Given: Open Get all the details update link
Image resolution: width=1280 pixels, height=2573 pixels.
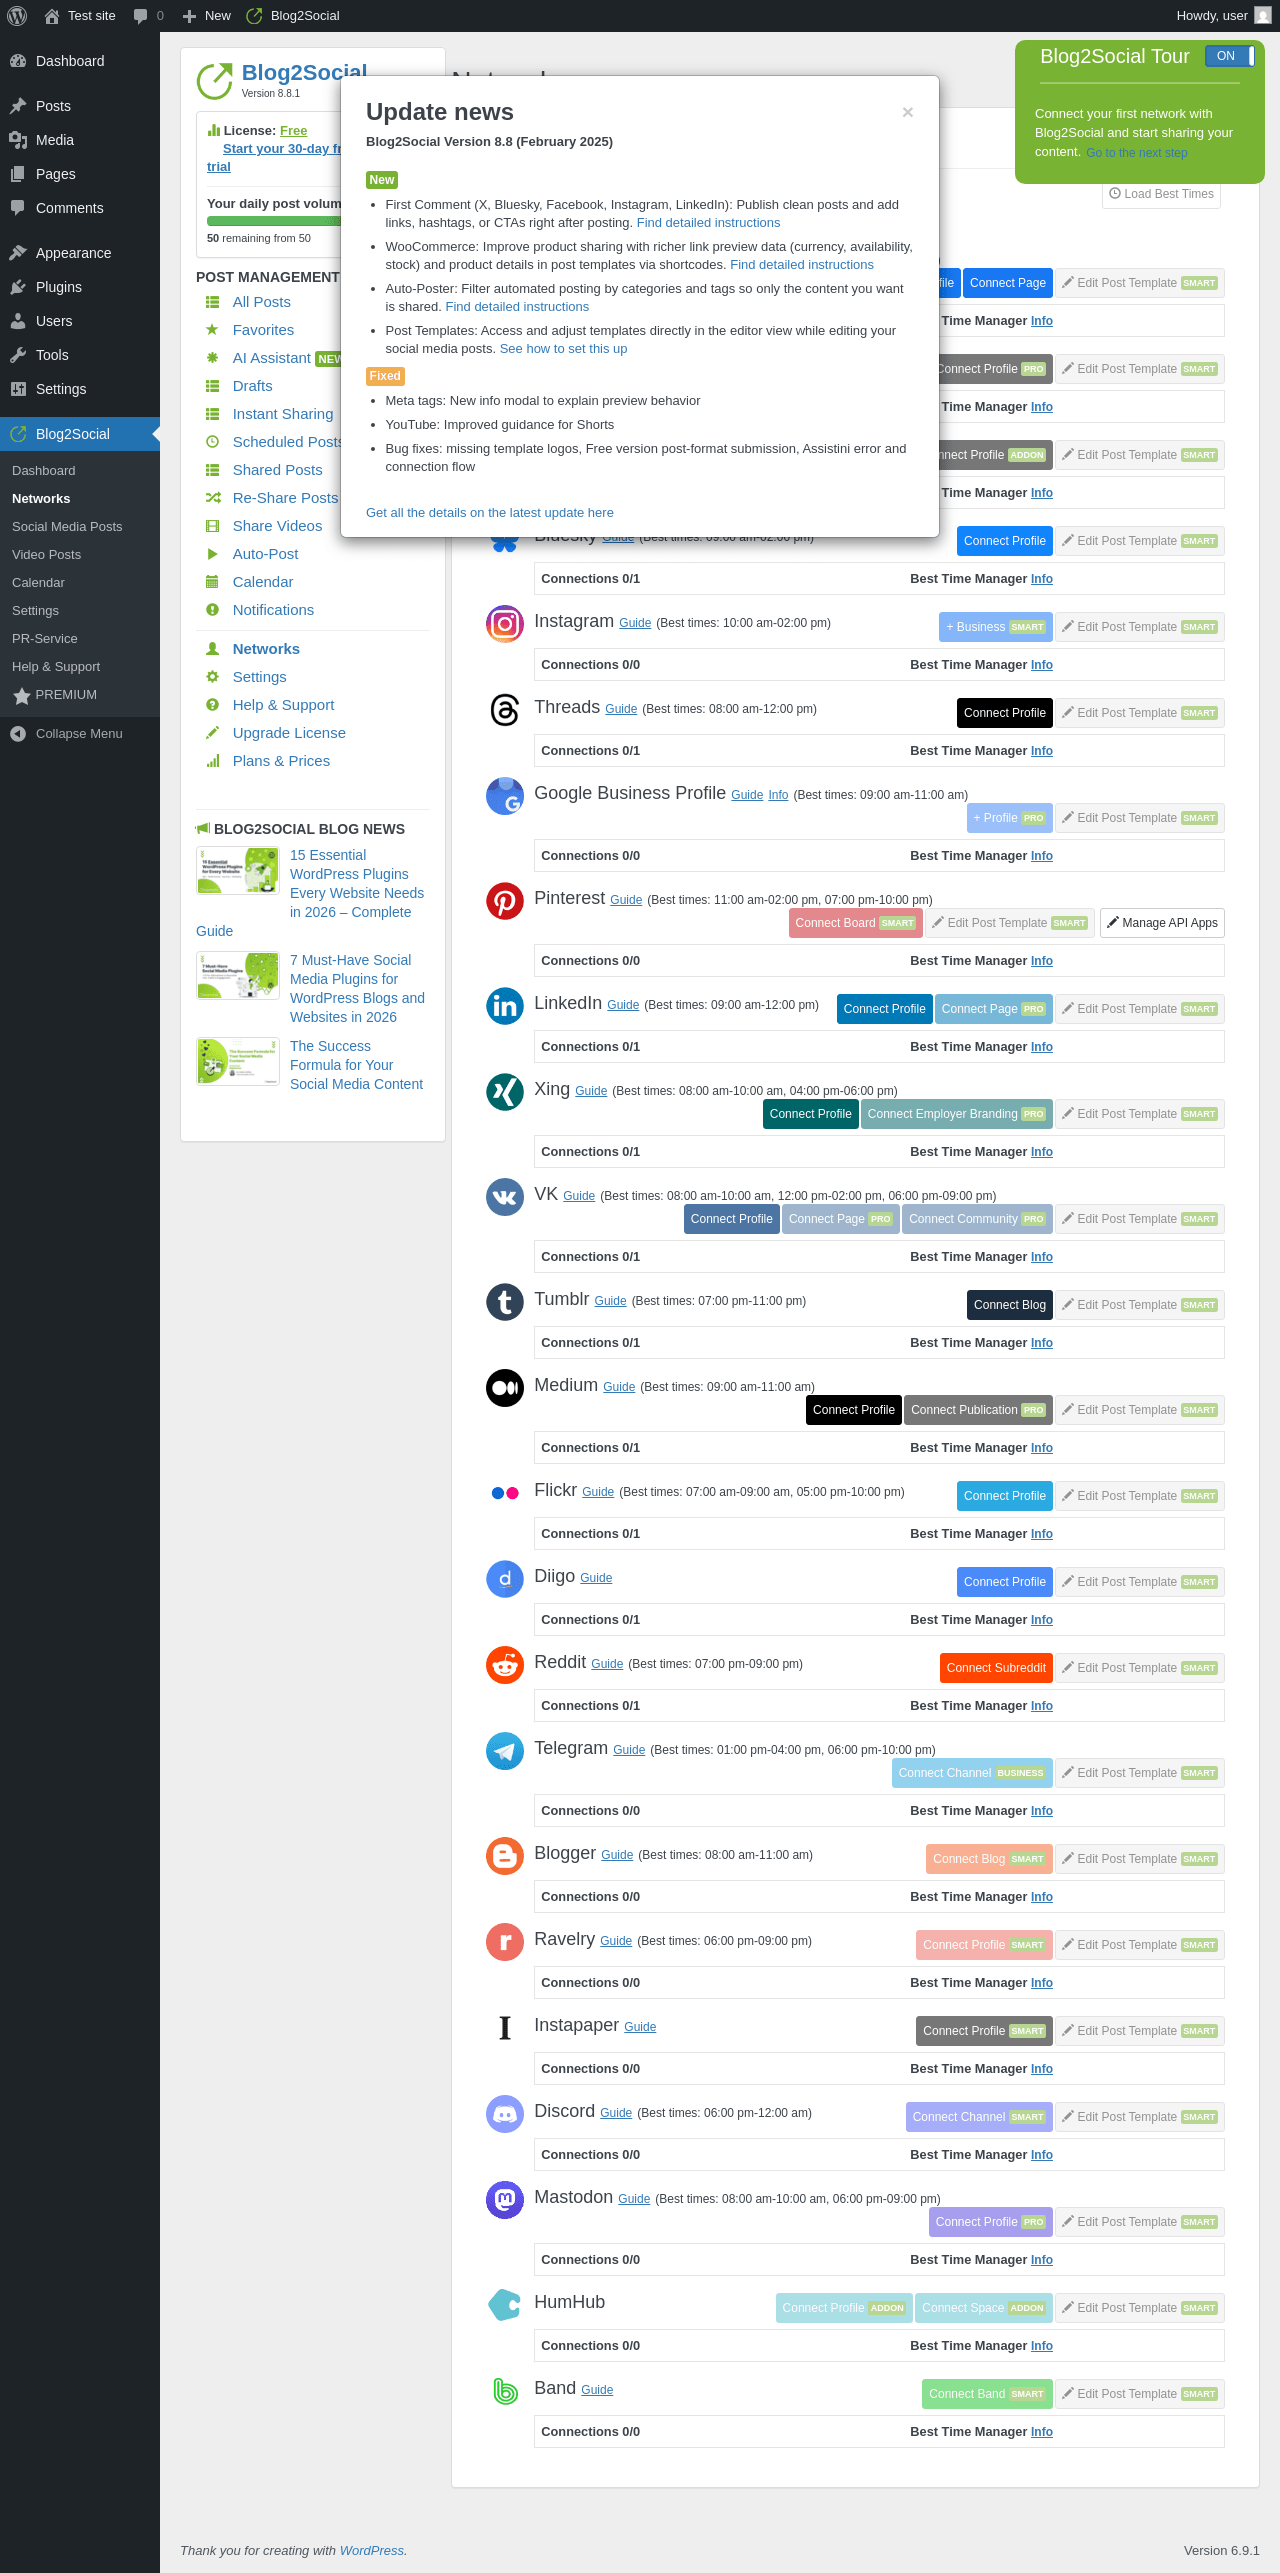Looking at the screenshot, I should point(490,513).
